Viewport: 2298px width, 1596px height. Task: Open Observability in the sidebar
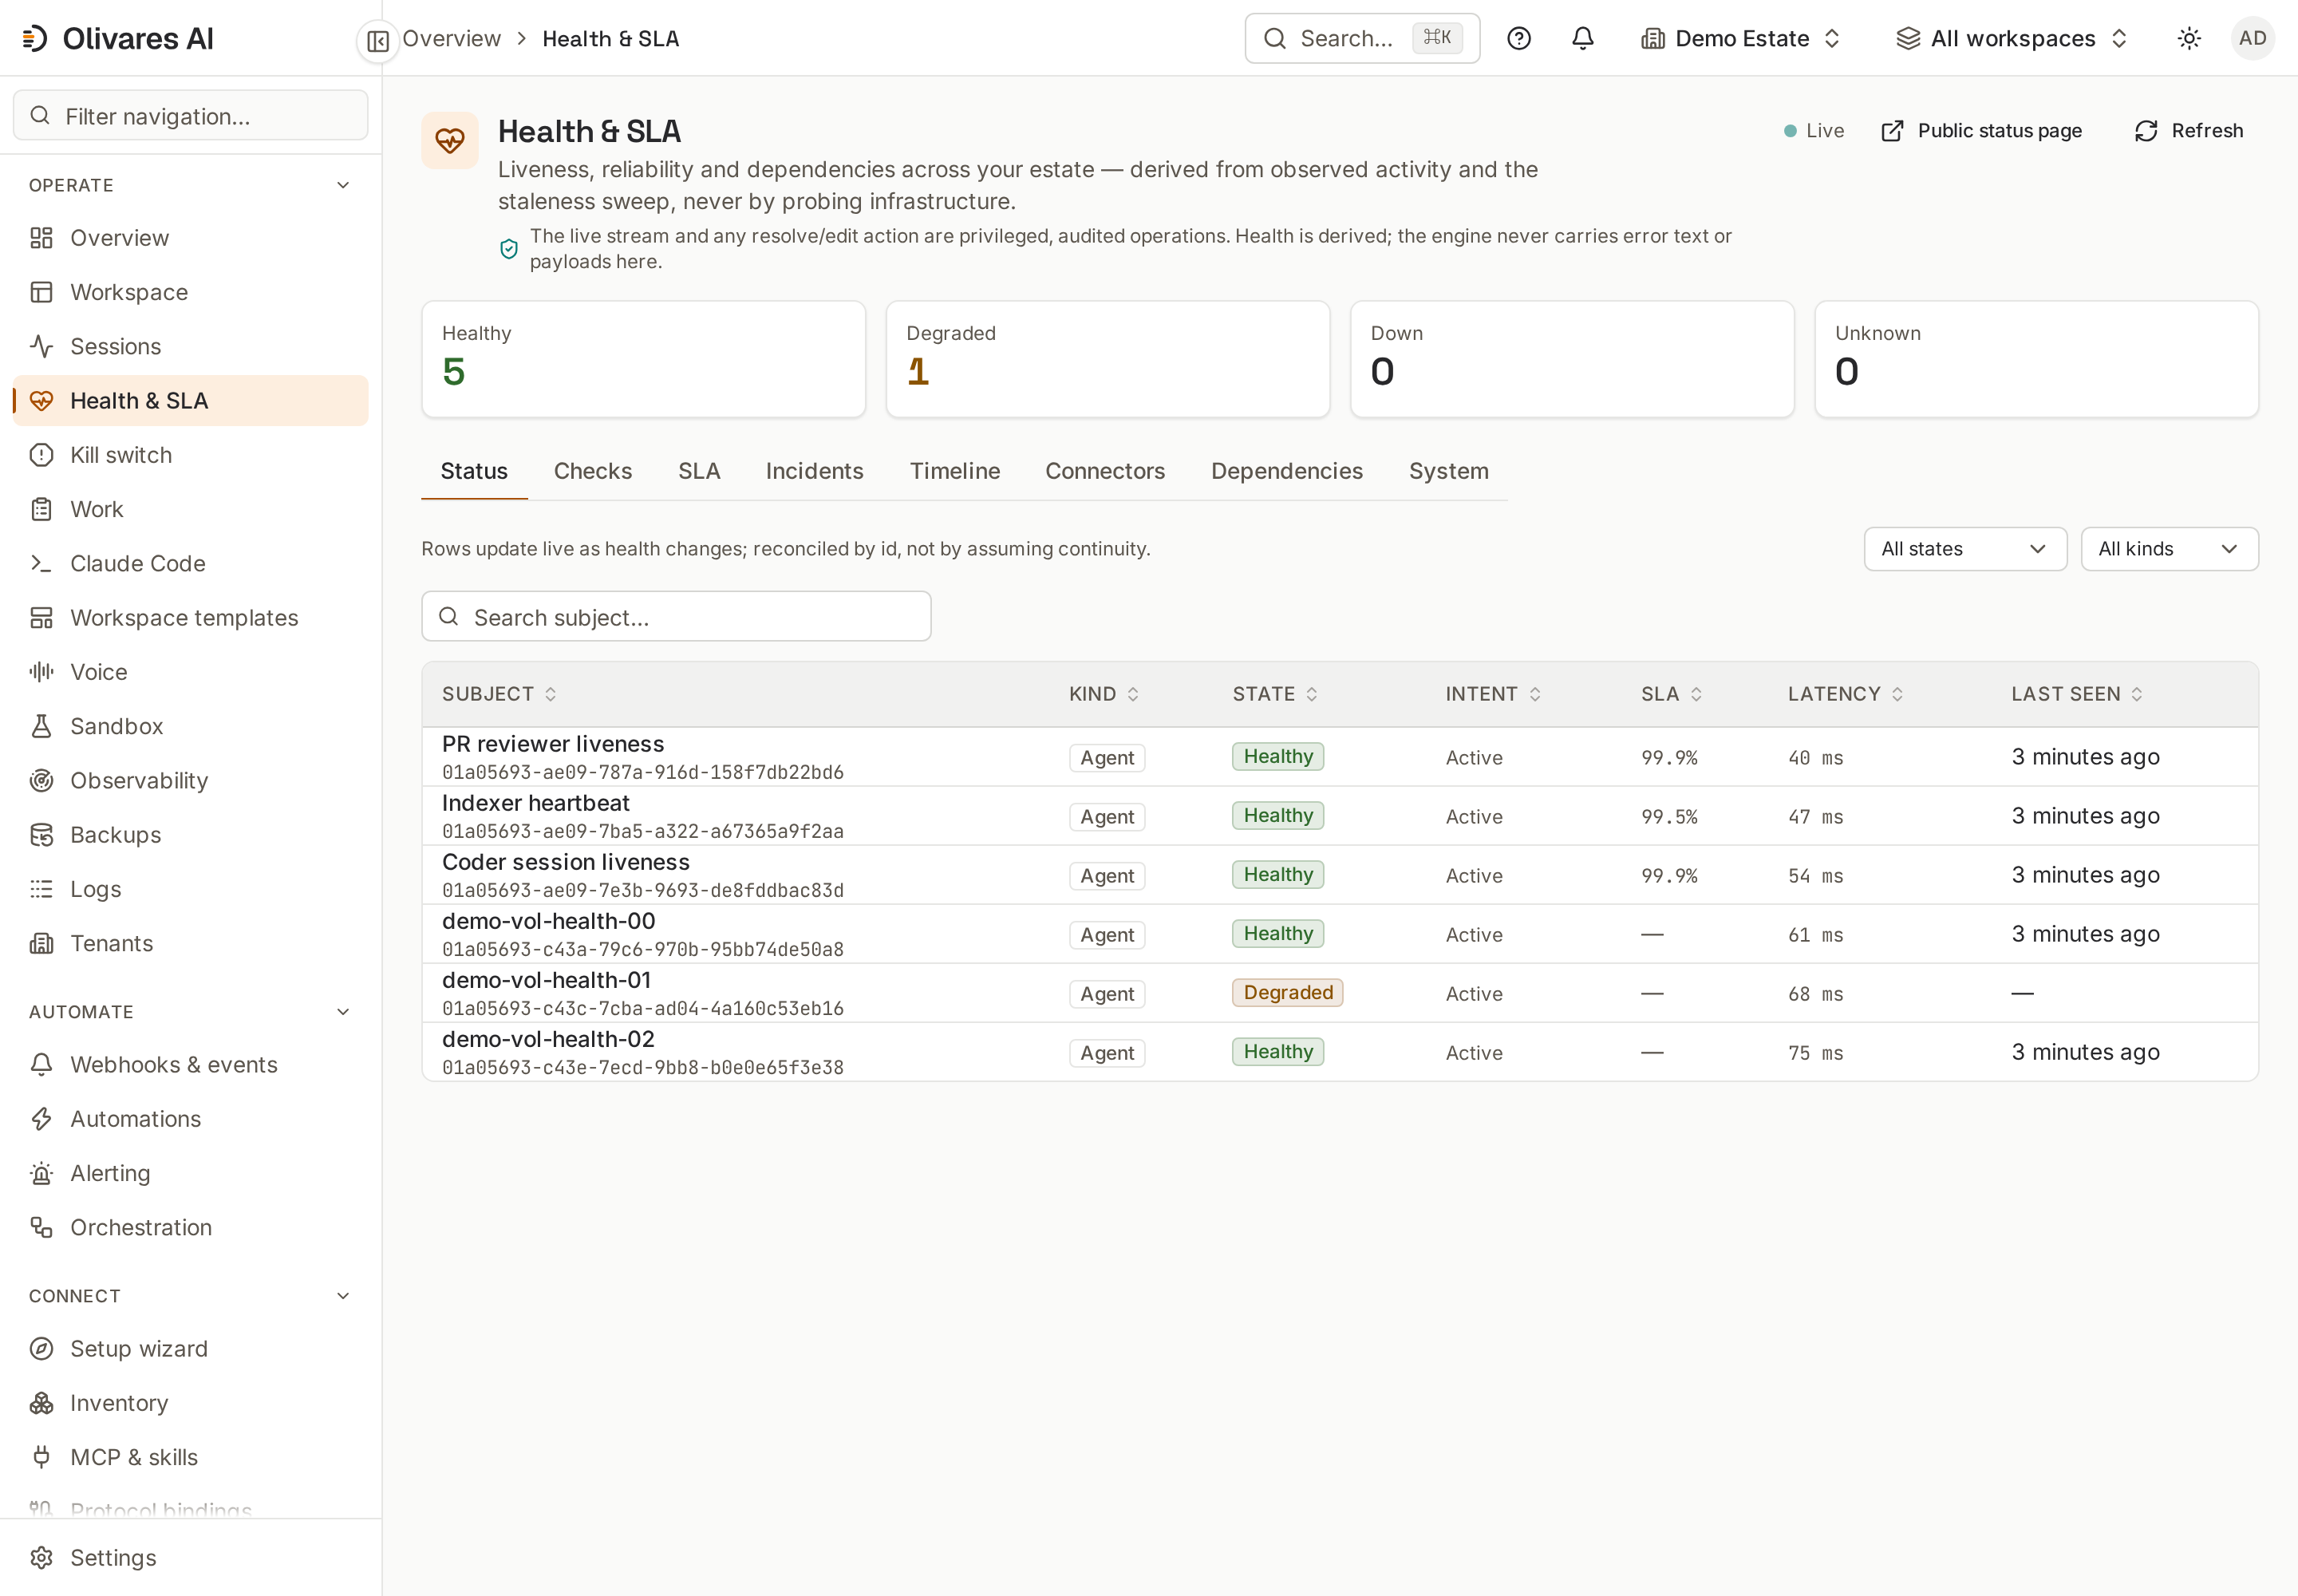(190, 780)
